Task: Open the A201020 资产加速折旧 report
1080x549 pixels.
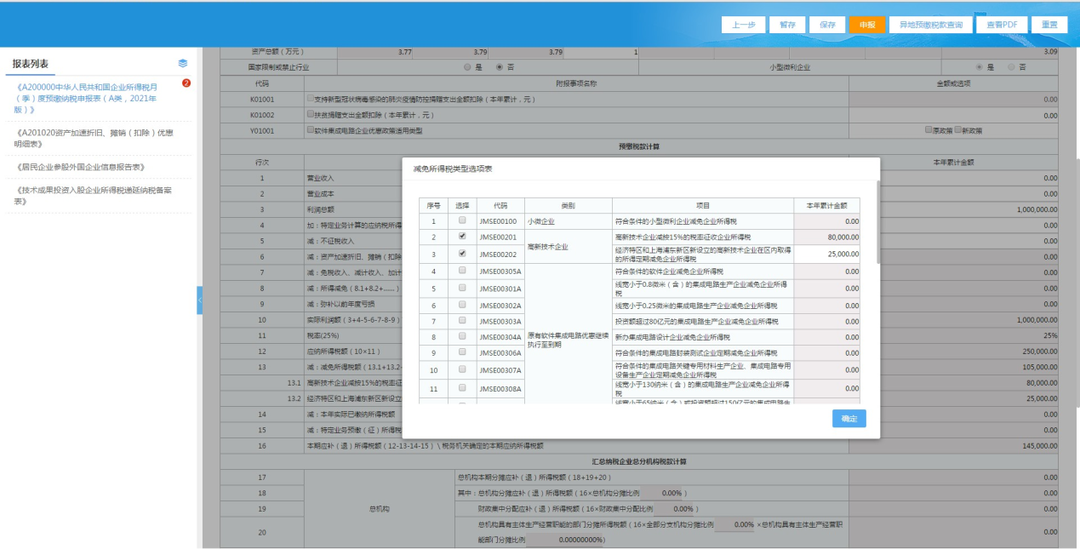Action: point(94,138)
